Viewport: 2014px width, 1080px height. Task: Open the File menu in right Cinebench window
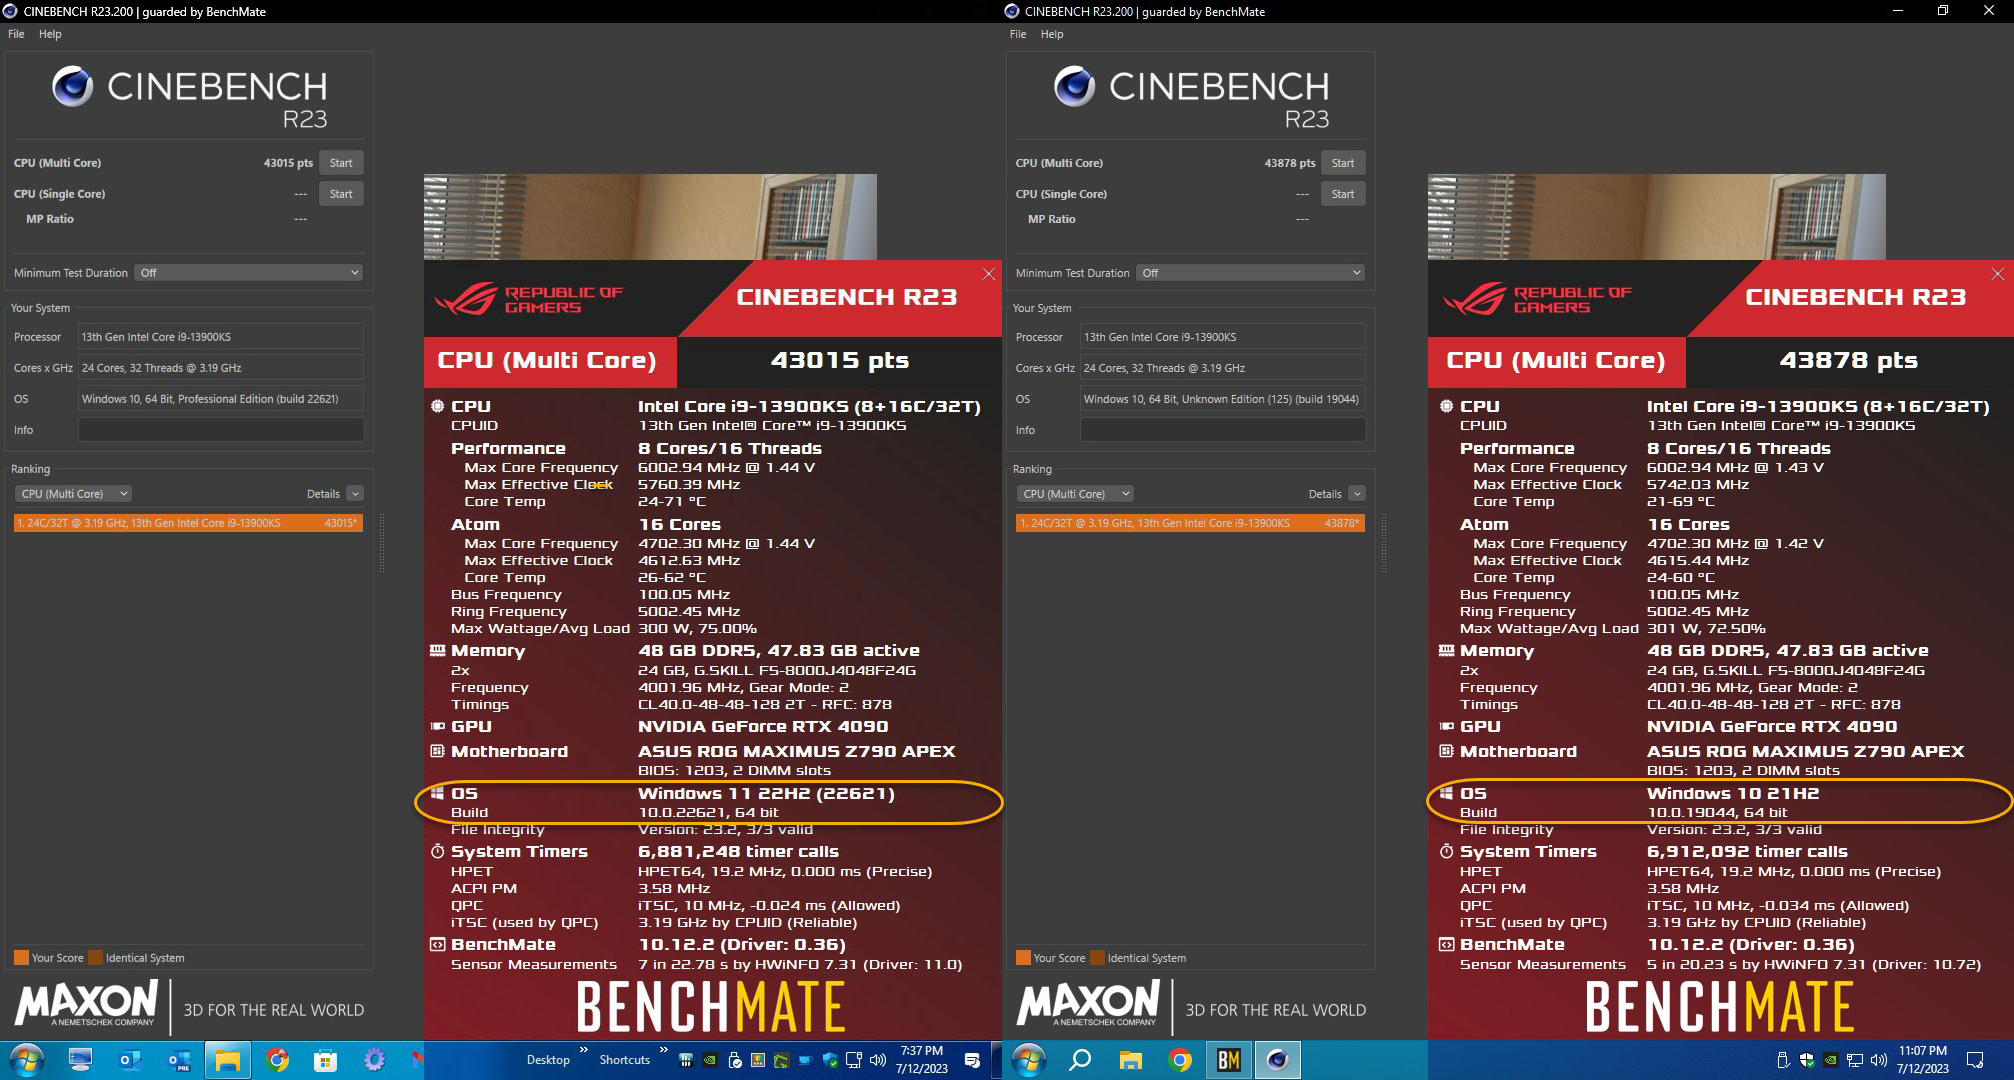1018,34
